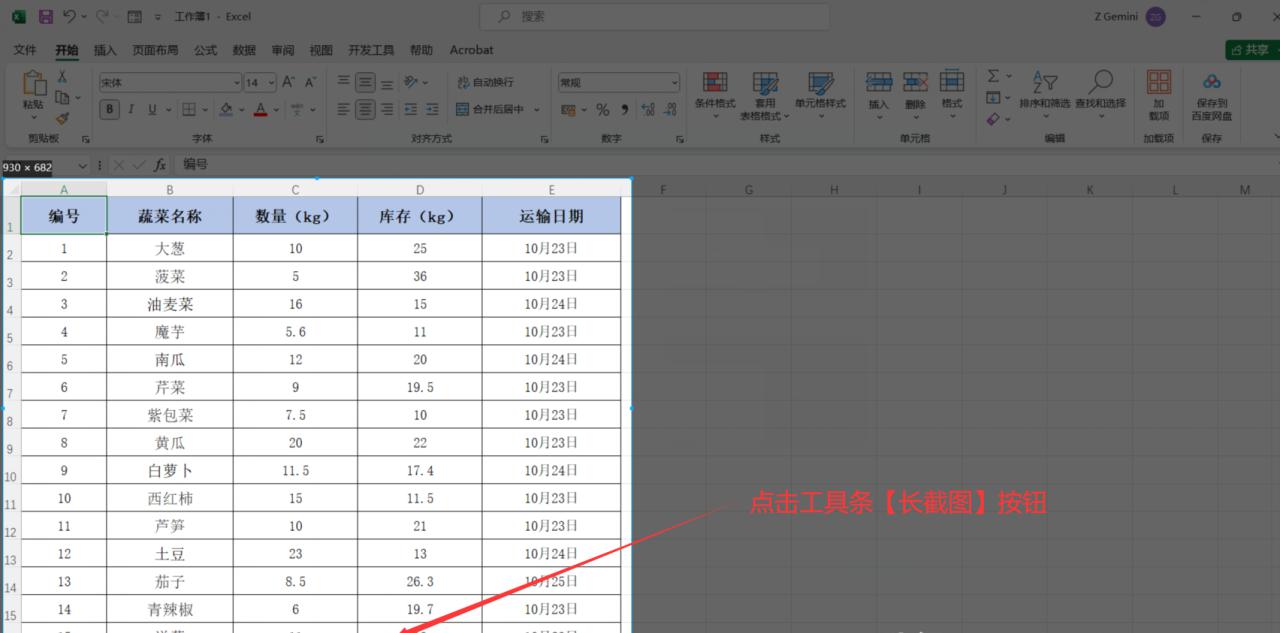The height and width of the screenshot is (633, 1280).
Task: Switch to the 插入 tab
Action: 105,50
